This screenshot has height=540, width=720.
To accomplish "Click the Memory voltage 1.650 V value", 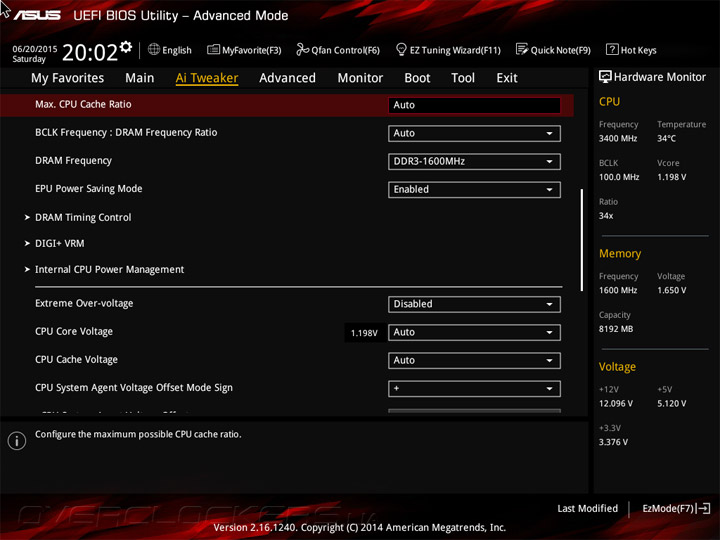I will (671, 290).
